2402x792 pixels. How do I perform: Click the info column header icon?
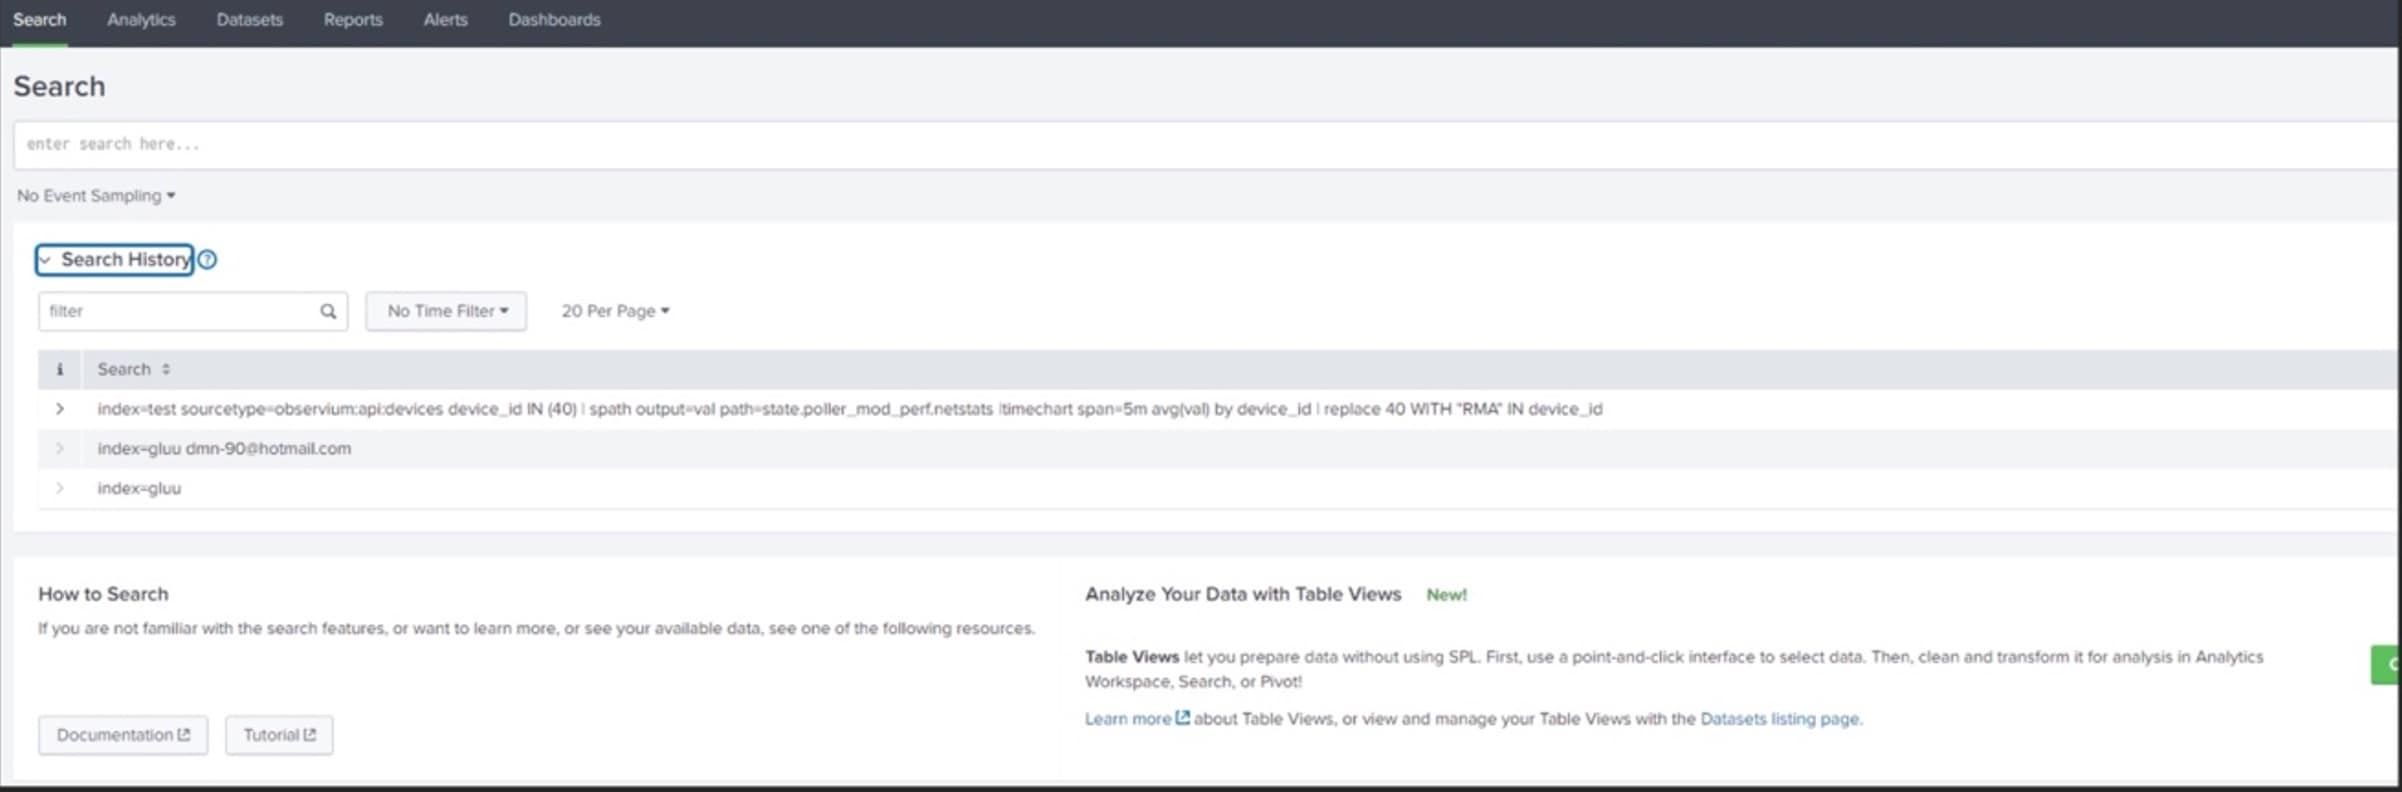coord(60,370)
